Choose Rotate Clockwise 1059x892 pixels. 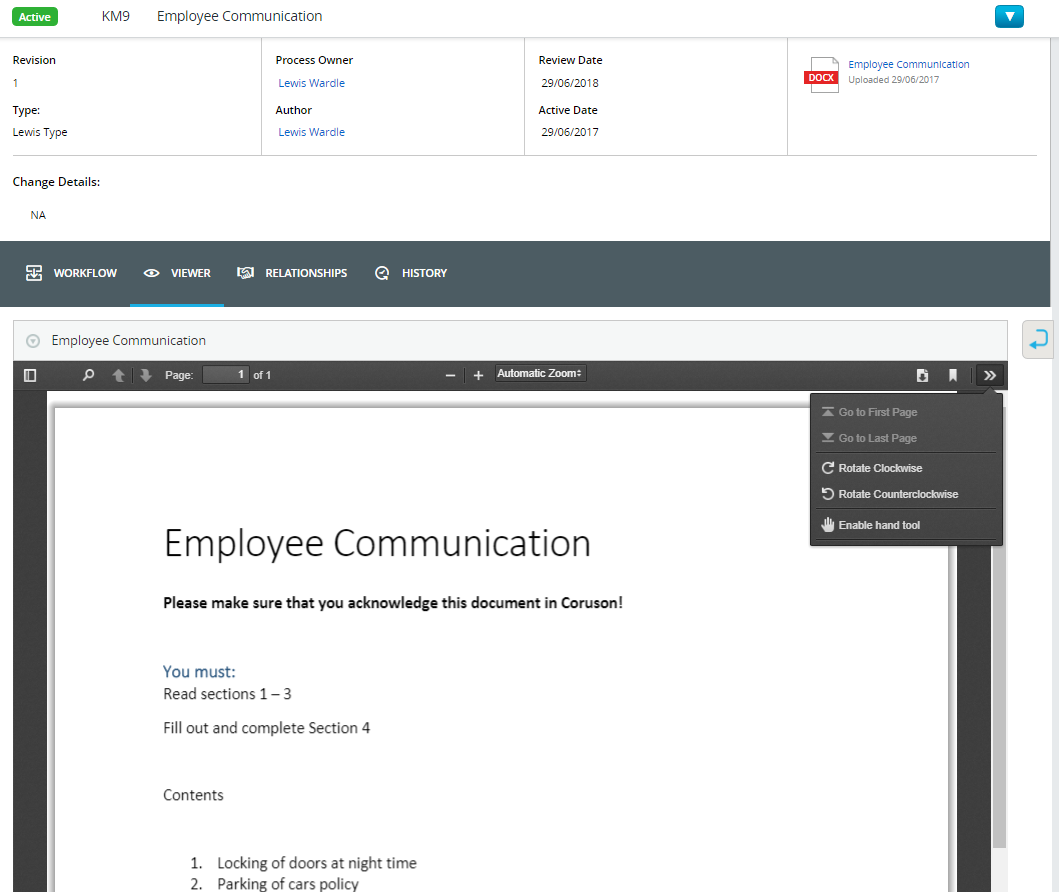pyautogui.click(x=906, y=468)
